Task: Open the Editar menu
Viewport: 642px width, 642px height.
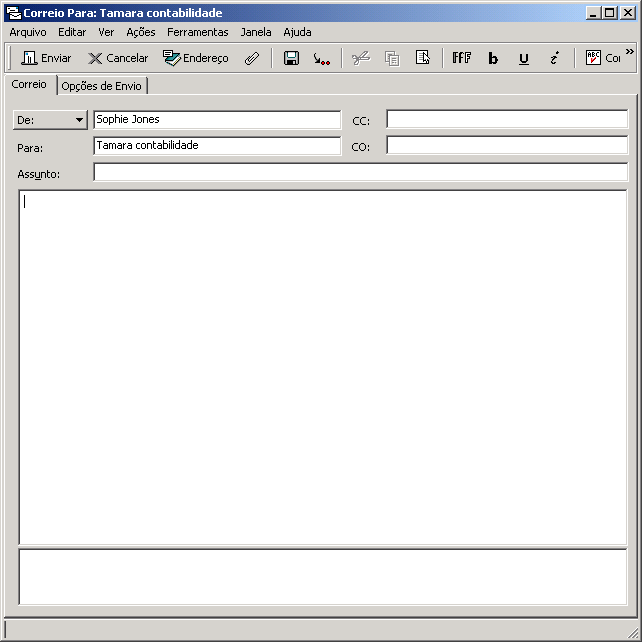Action: click(72, 32)
